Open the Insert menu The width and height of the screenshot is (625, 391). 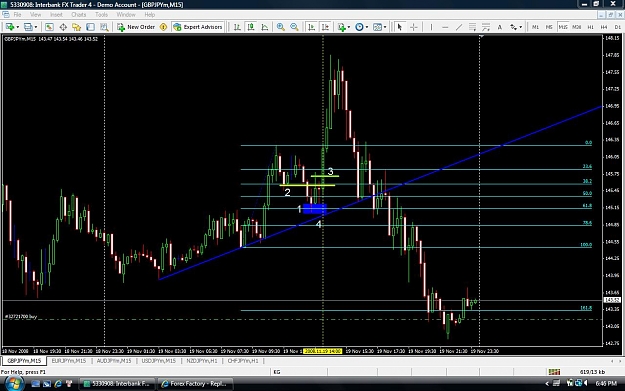tap(56, 14)
